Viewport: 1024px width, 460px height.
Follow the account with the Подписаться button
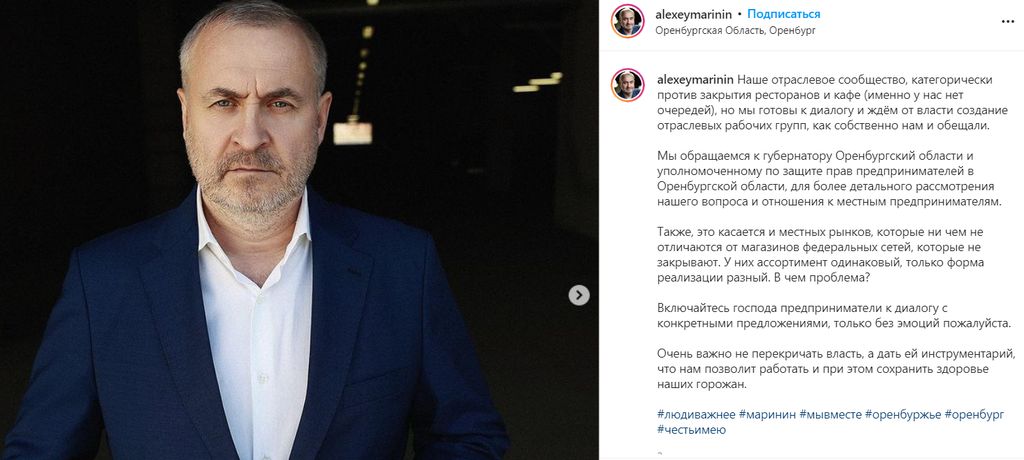coord(784,14)
